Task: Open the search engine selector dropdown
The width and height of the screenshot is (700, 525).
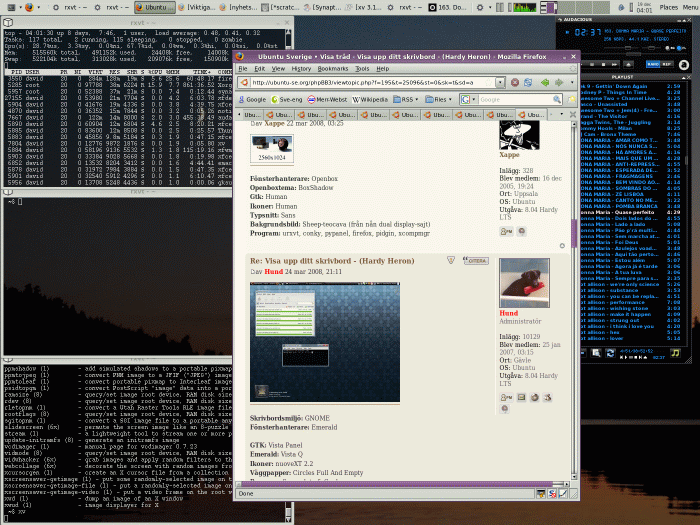Action: point(469,100)
